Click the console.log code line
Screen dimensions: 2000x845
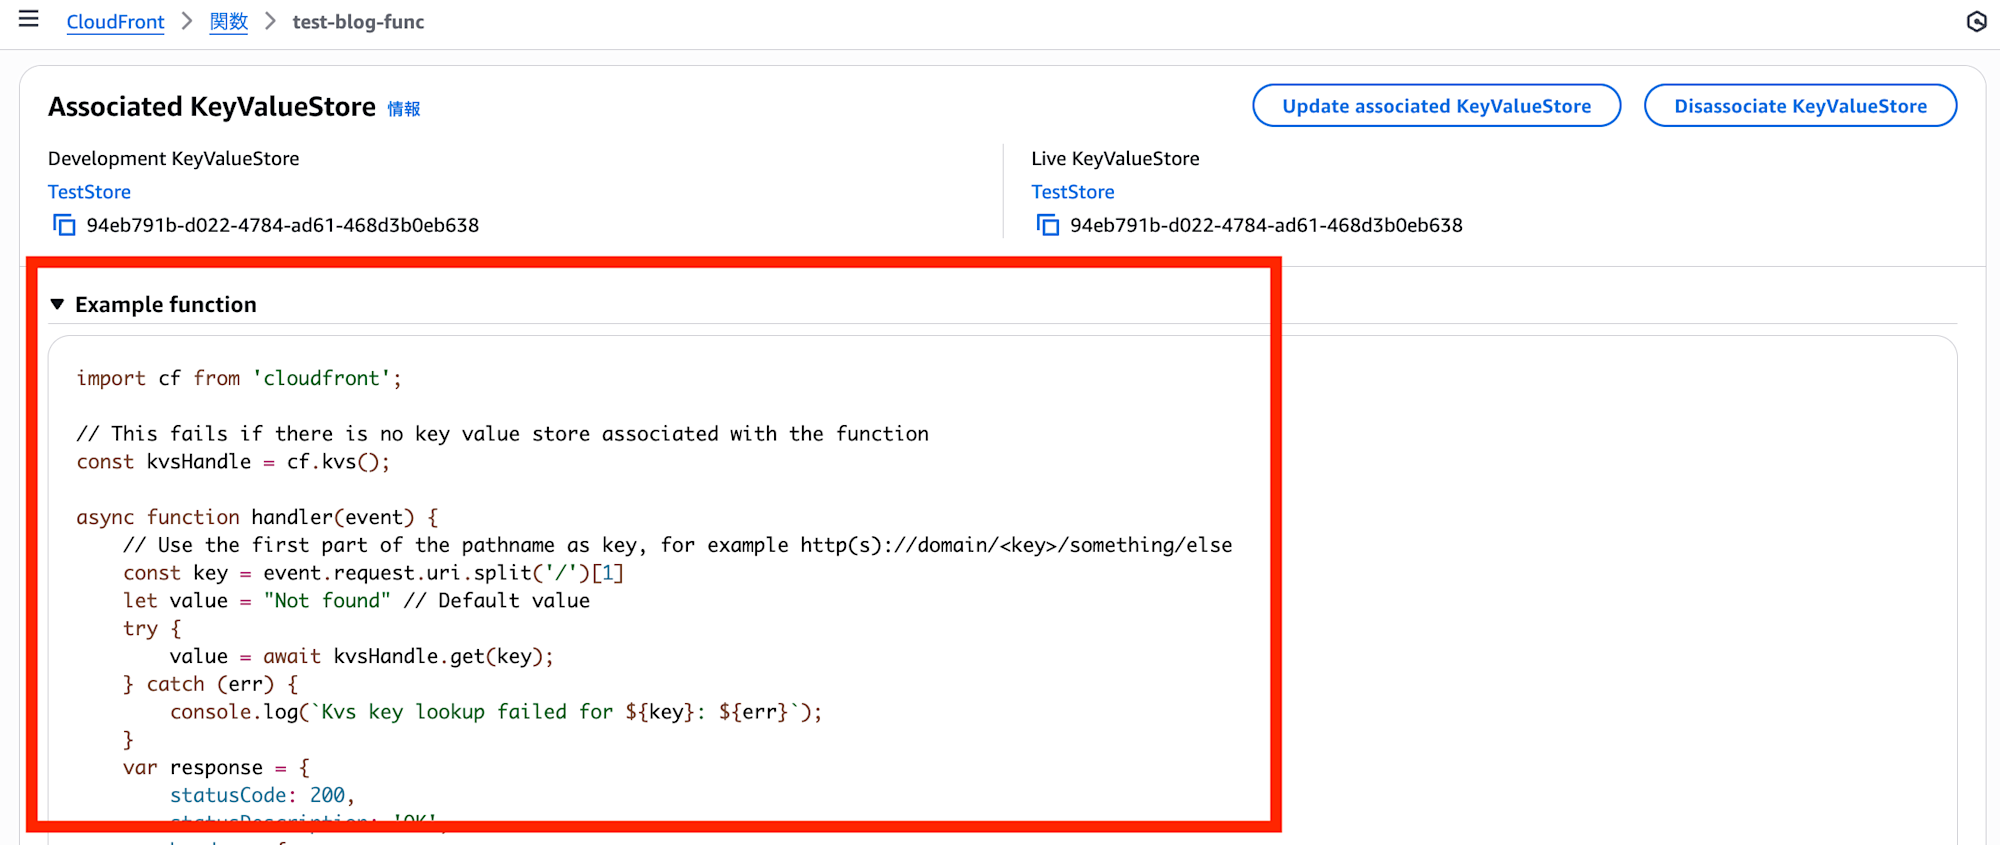coord(495,712)
